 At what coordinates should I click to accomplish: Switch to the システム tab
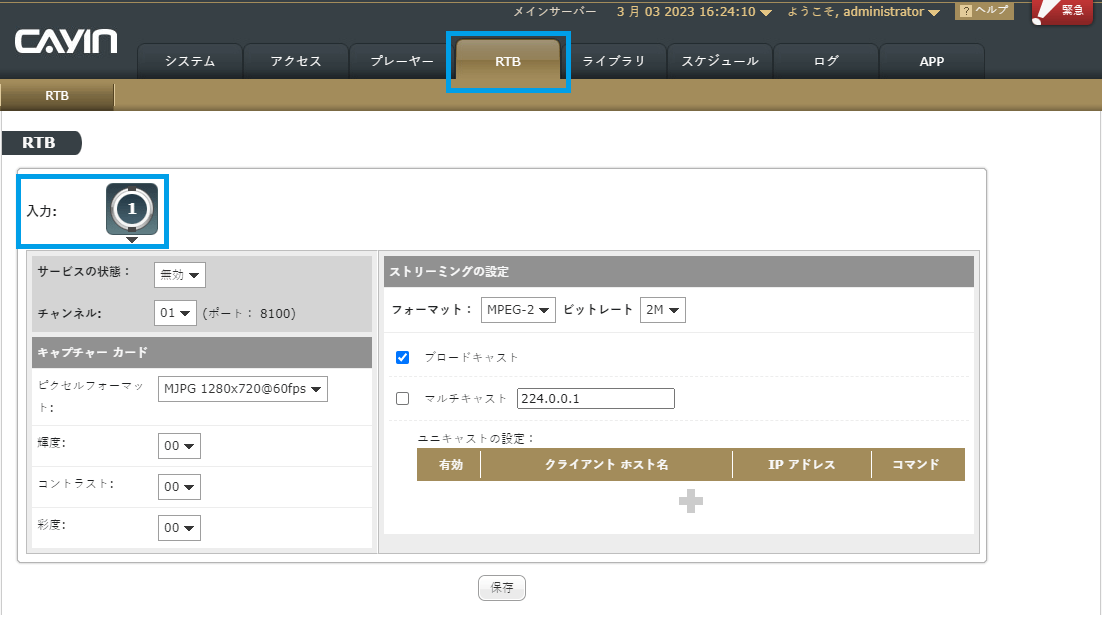coord(190,61)
